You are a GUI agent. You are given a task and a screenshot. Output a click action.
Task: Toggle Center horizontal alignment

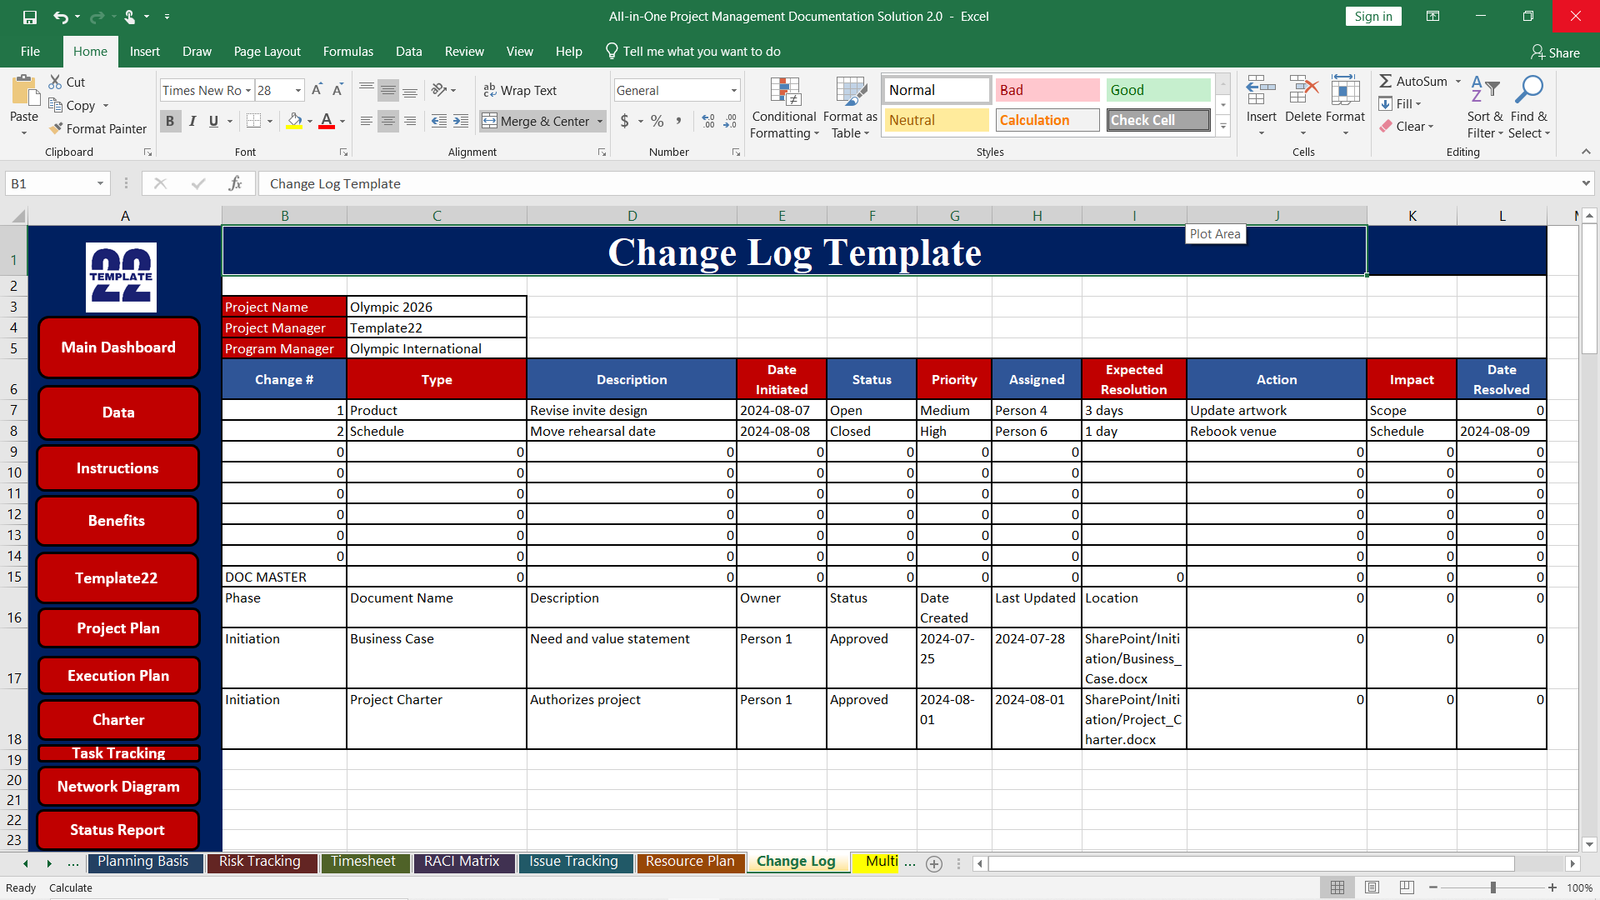click(388, 121)
